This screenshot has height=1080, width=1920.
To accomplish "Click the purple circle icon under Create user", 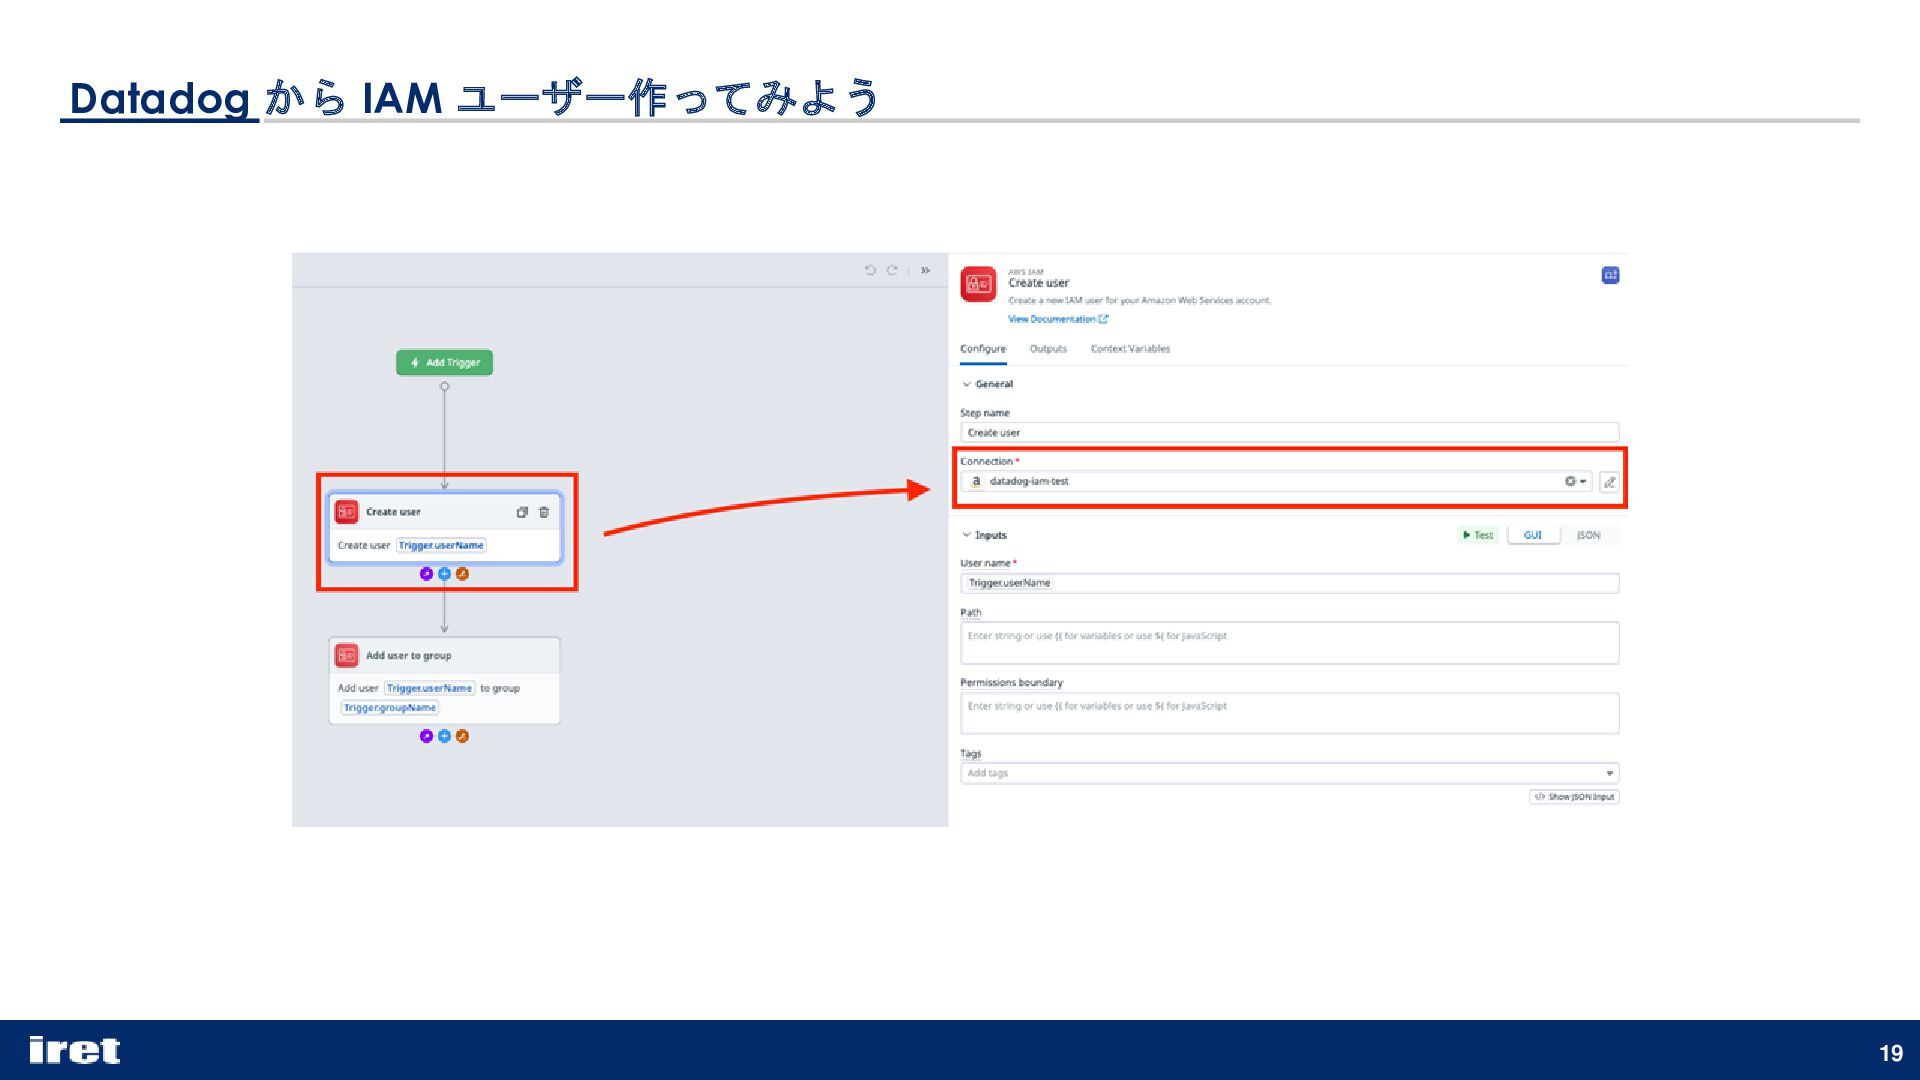I will click(426, 574).
